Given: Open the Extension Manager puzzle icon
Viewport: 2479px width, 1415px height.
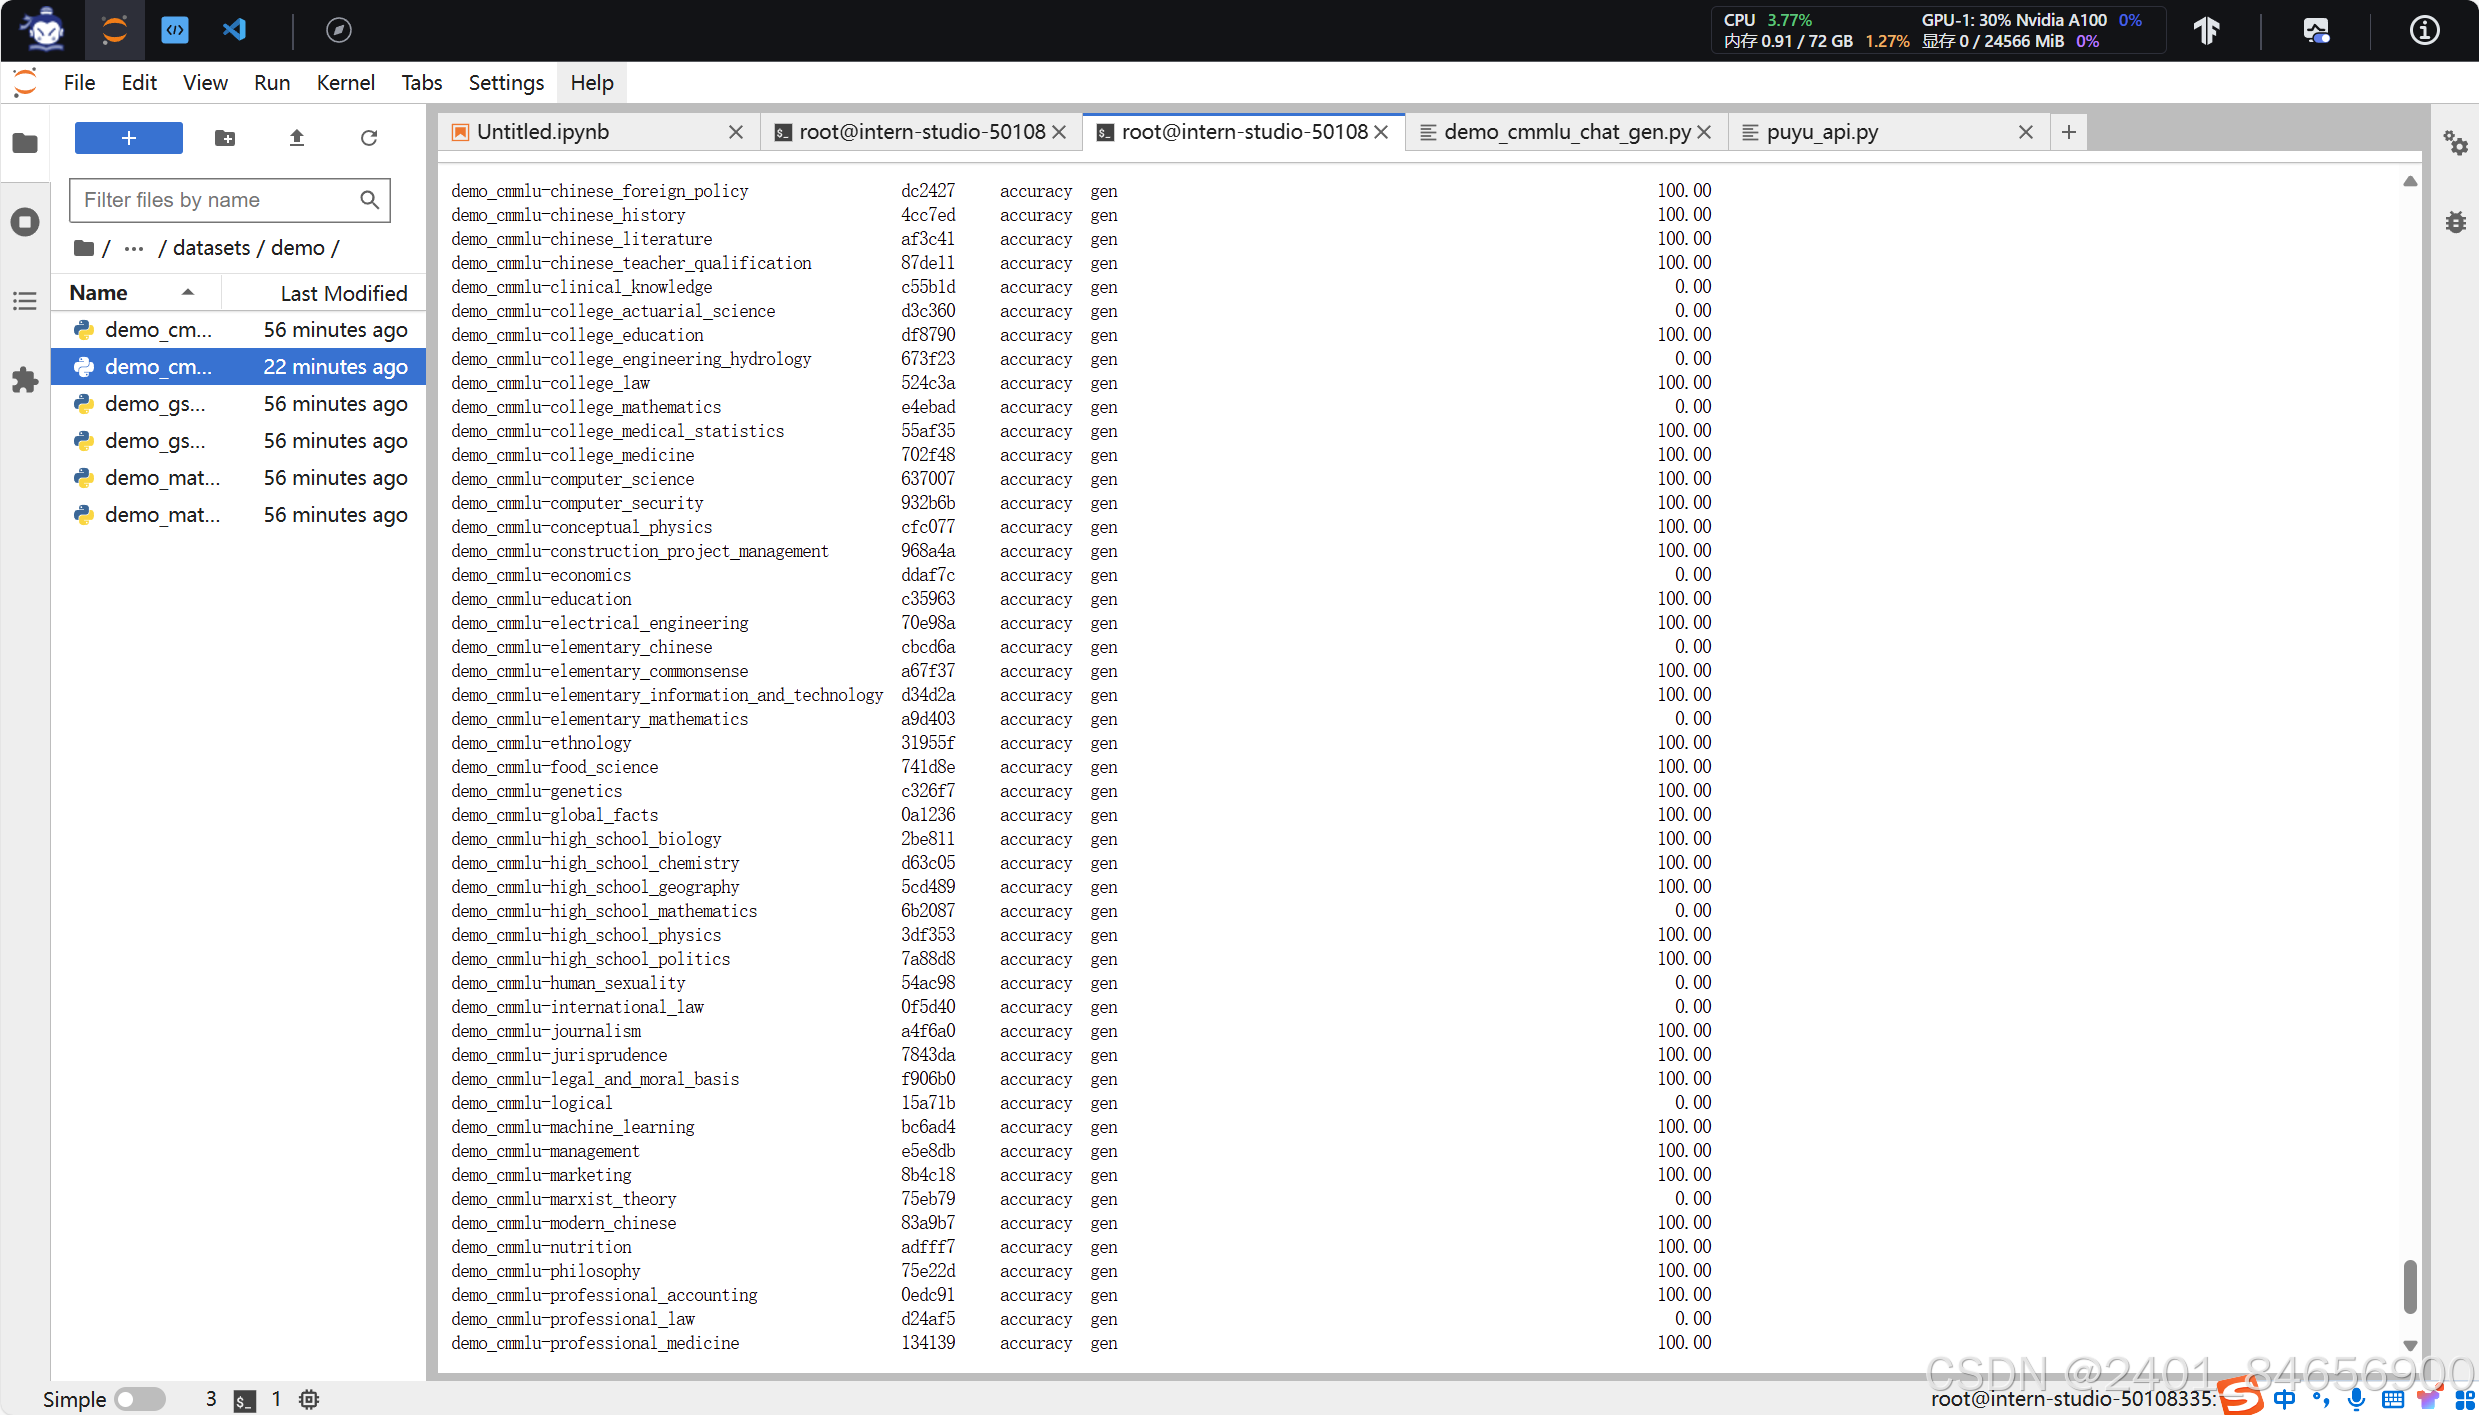Looking at the screenshot, I should (x=25, y=380).
